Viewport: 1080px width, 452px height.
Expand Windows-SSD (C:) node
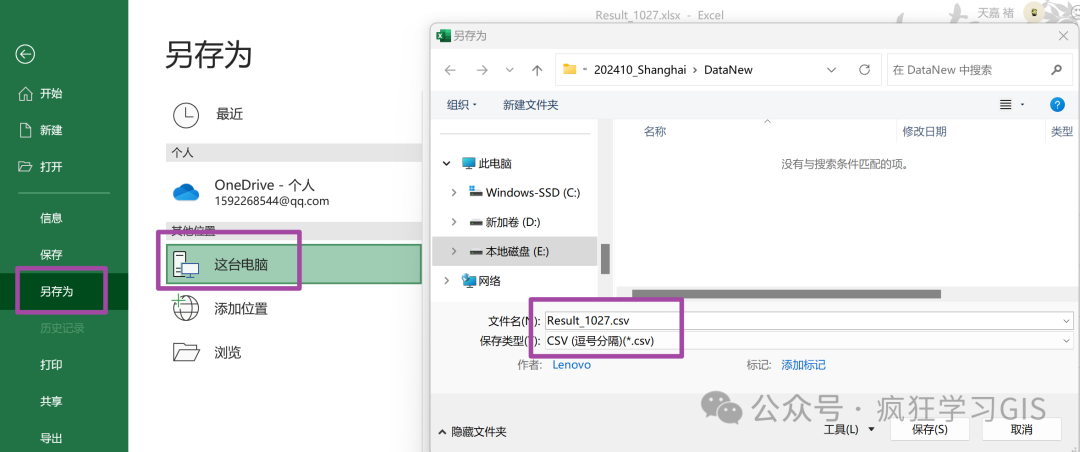tap(454, 193)
